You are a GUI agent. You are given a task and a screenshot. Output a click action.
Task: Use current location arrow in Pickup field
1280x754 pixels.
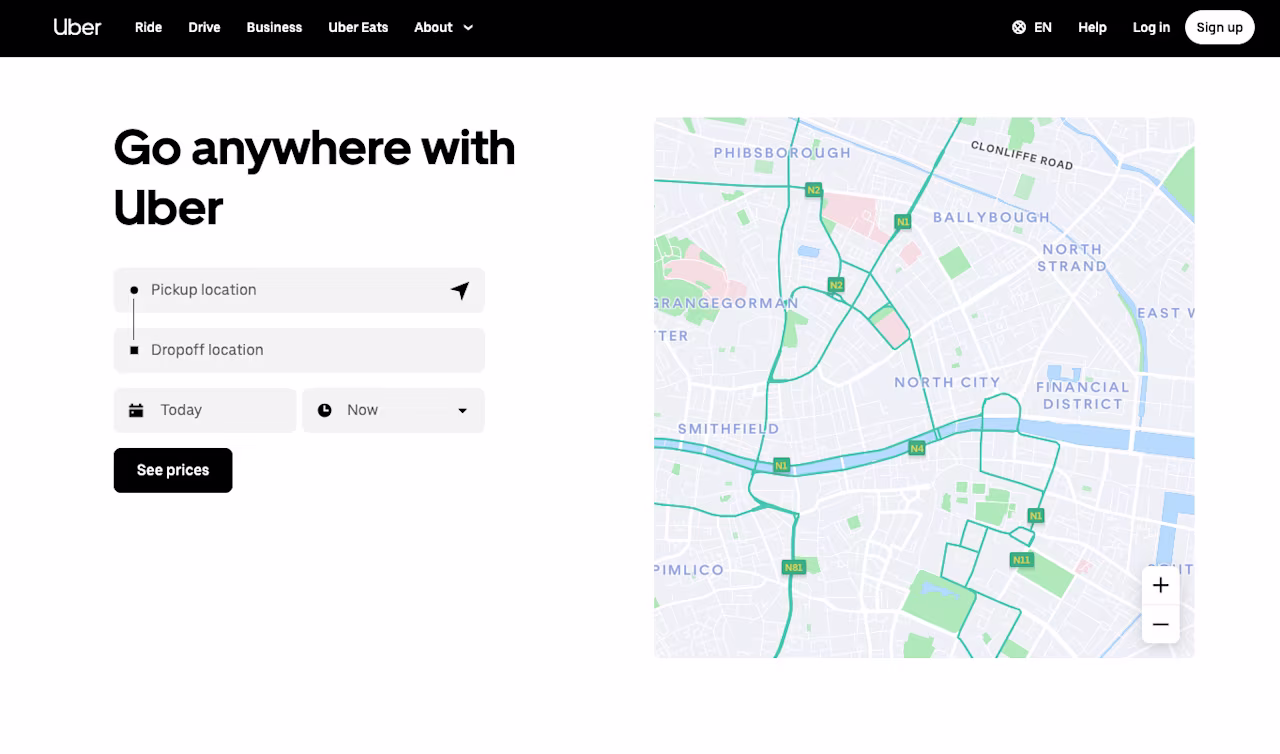tap(460, 290)
